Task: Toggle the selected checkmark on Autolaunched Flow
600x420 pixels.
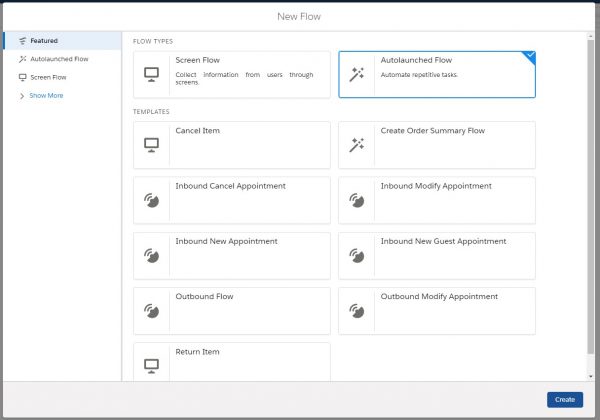Action: [530, 56]
